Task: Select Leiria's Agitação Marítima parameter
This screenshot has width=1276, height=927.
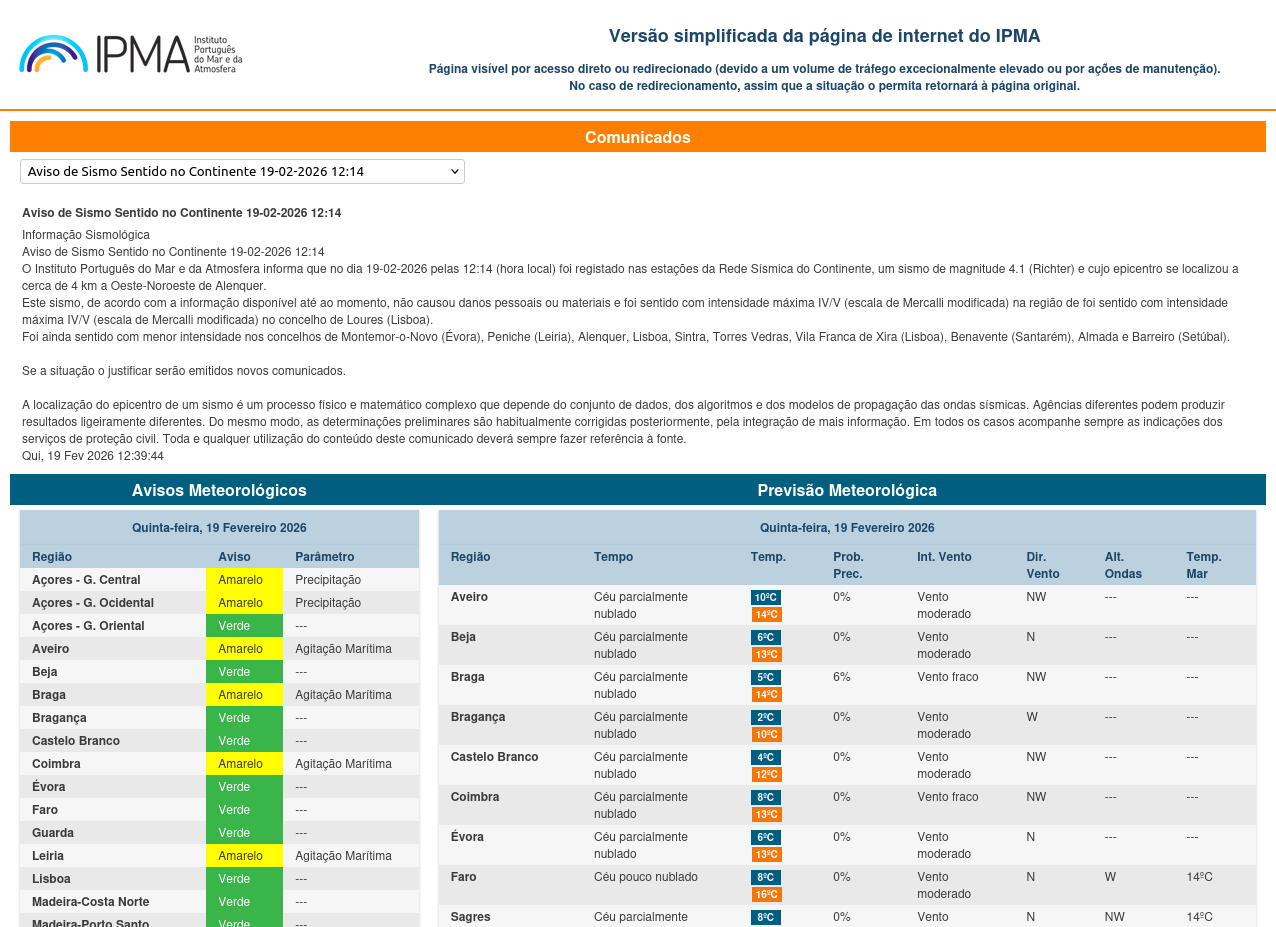Action: click(343, 856)
